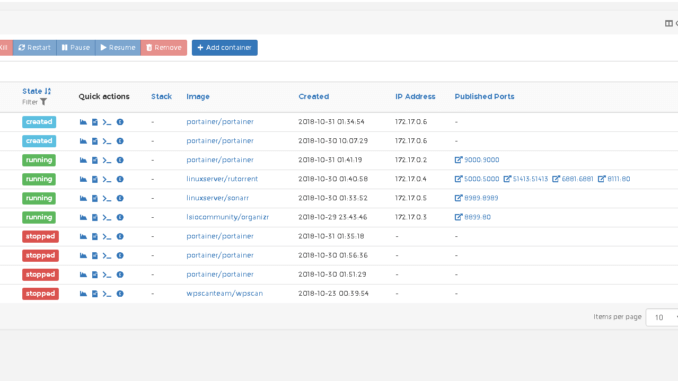This screenshot has width=678, height=381.
Task: Open the linuxserver/rutorrent image link
Action: pos(222,179)
